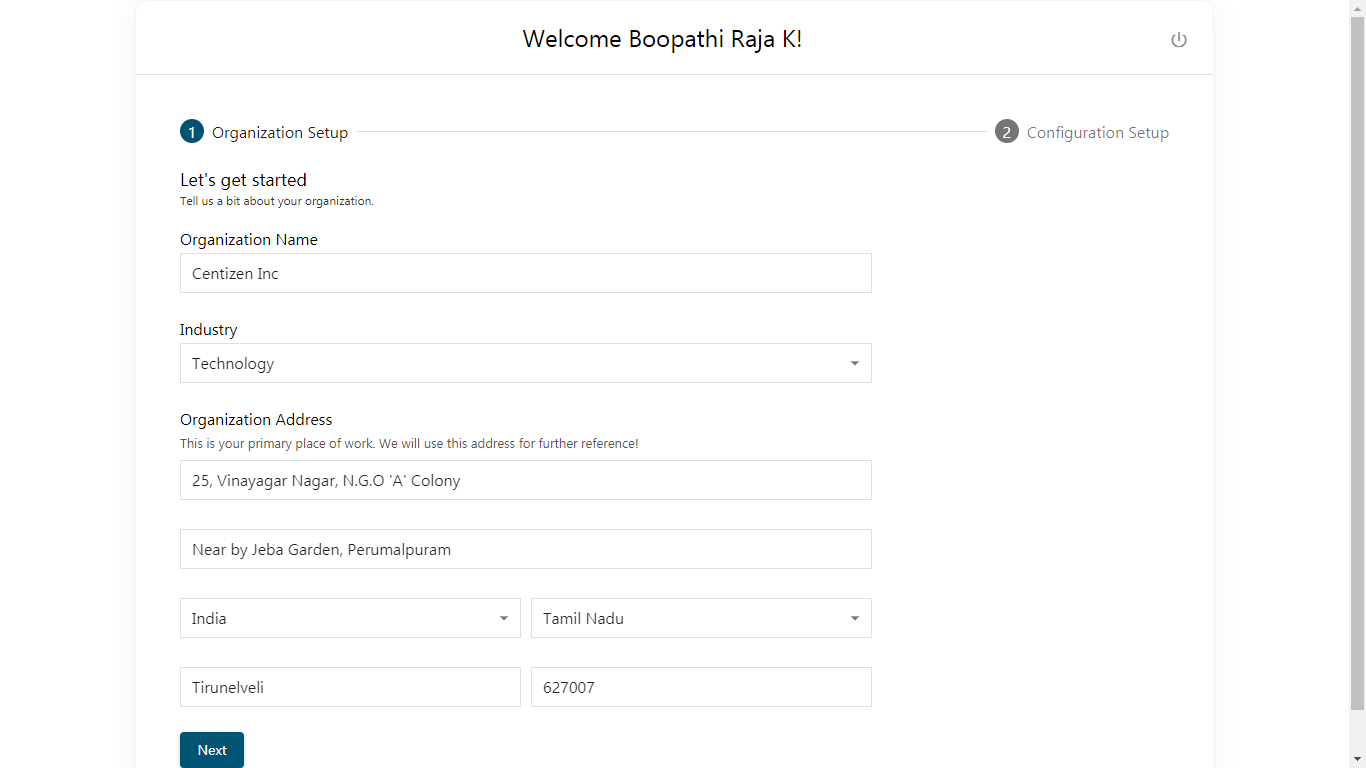Click the power logout icon

1179,40
